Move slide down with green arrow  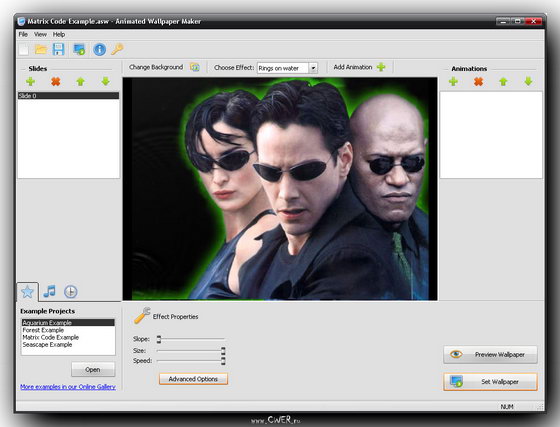point(105,81)
